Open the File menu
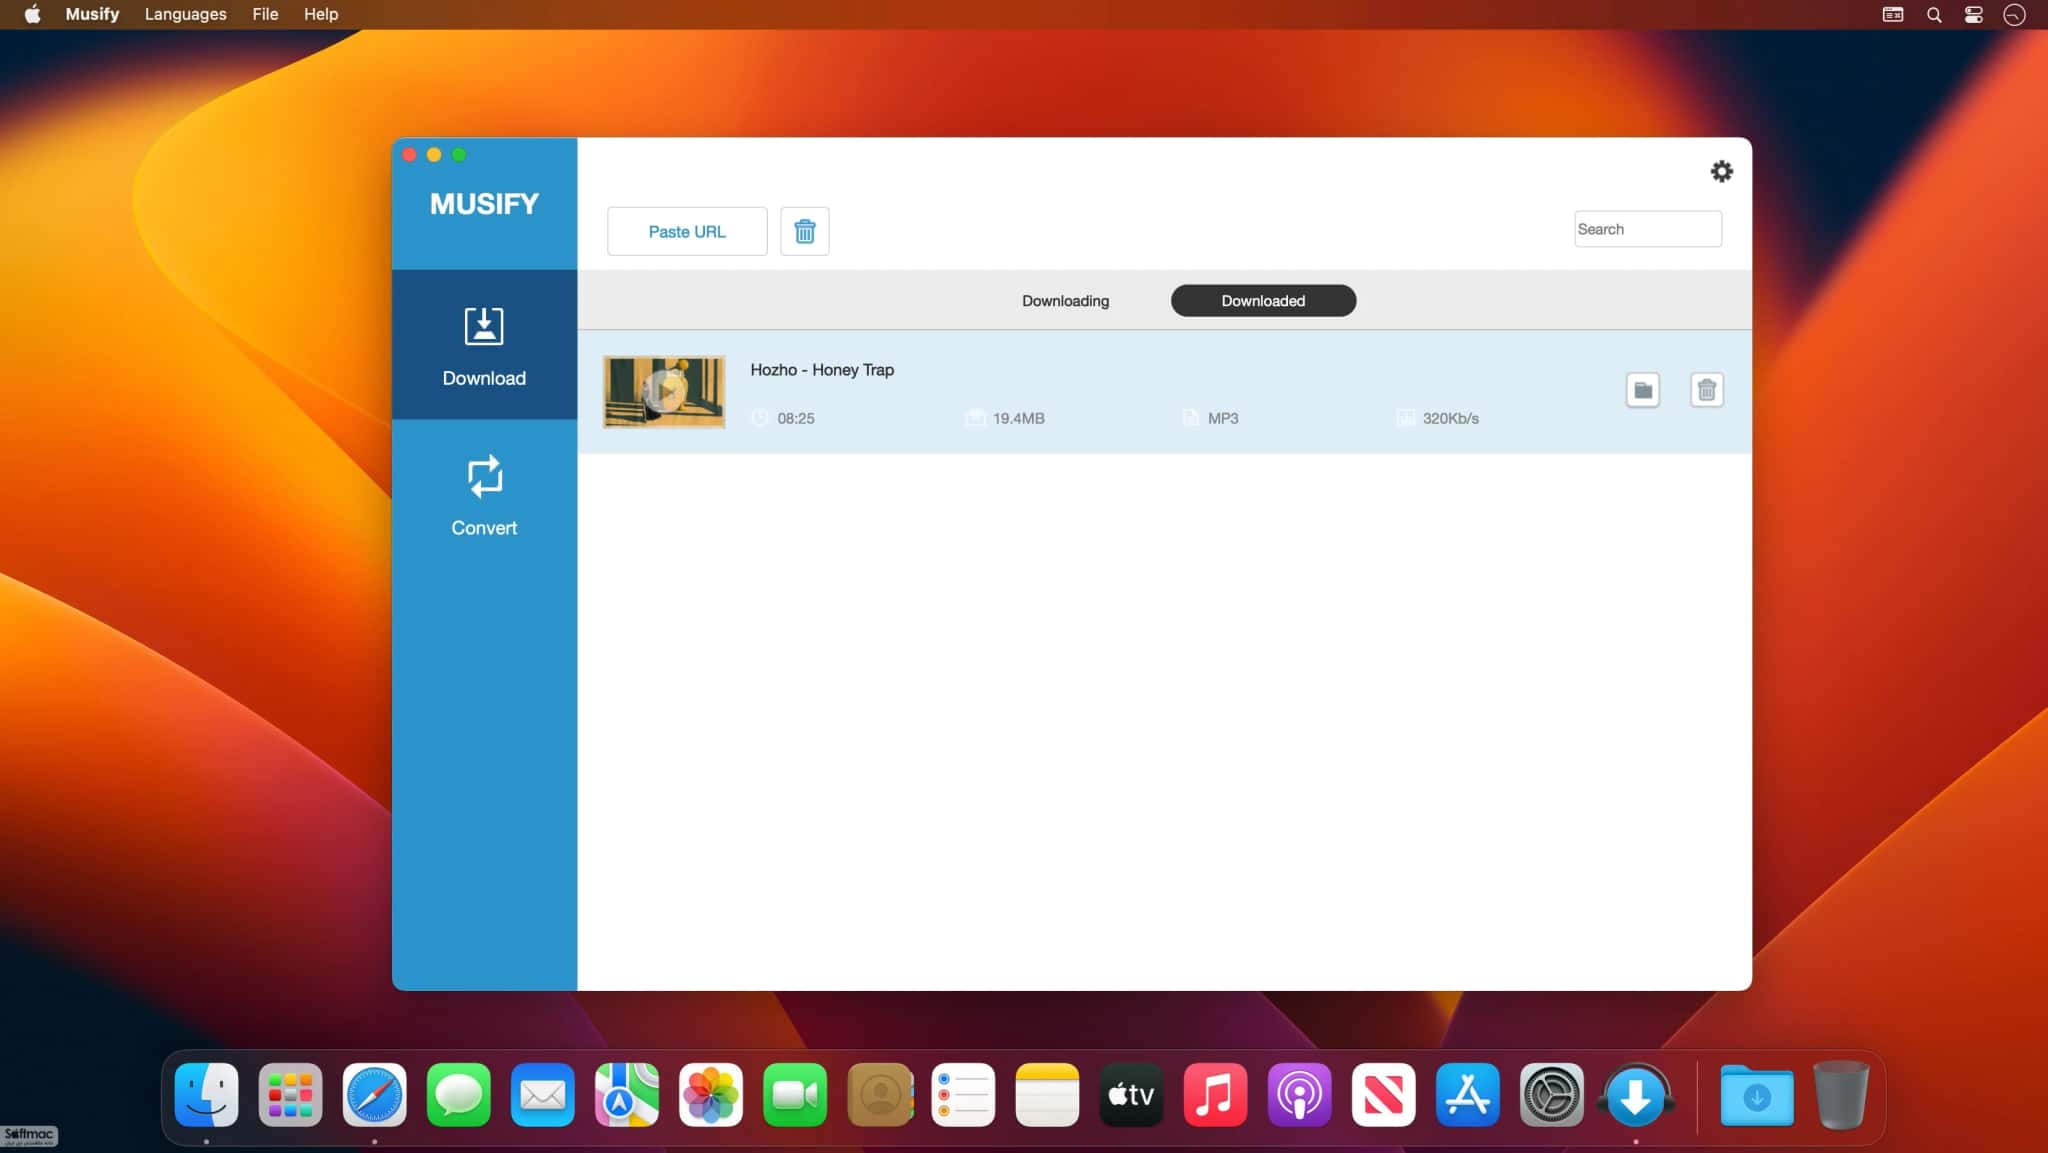The image size is (2048, 1153). click(265, 14)
